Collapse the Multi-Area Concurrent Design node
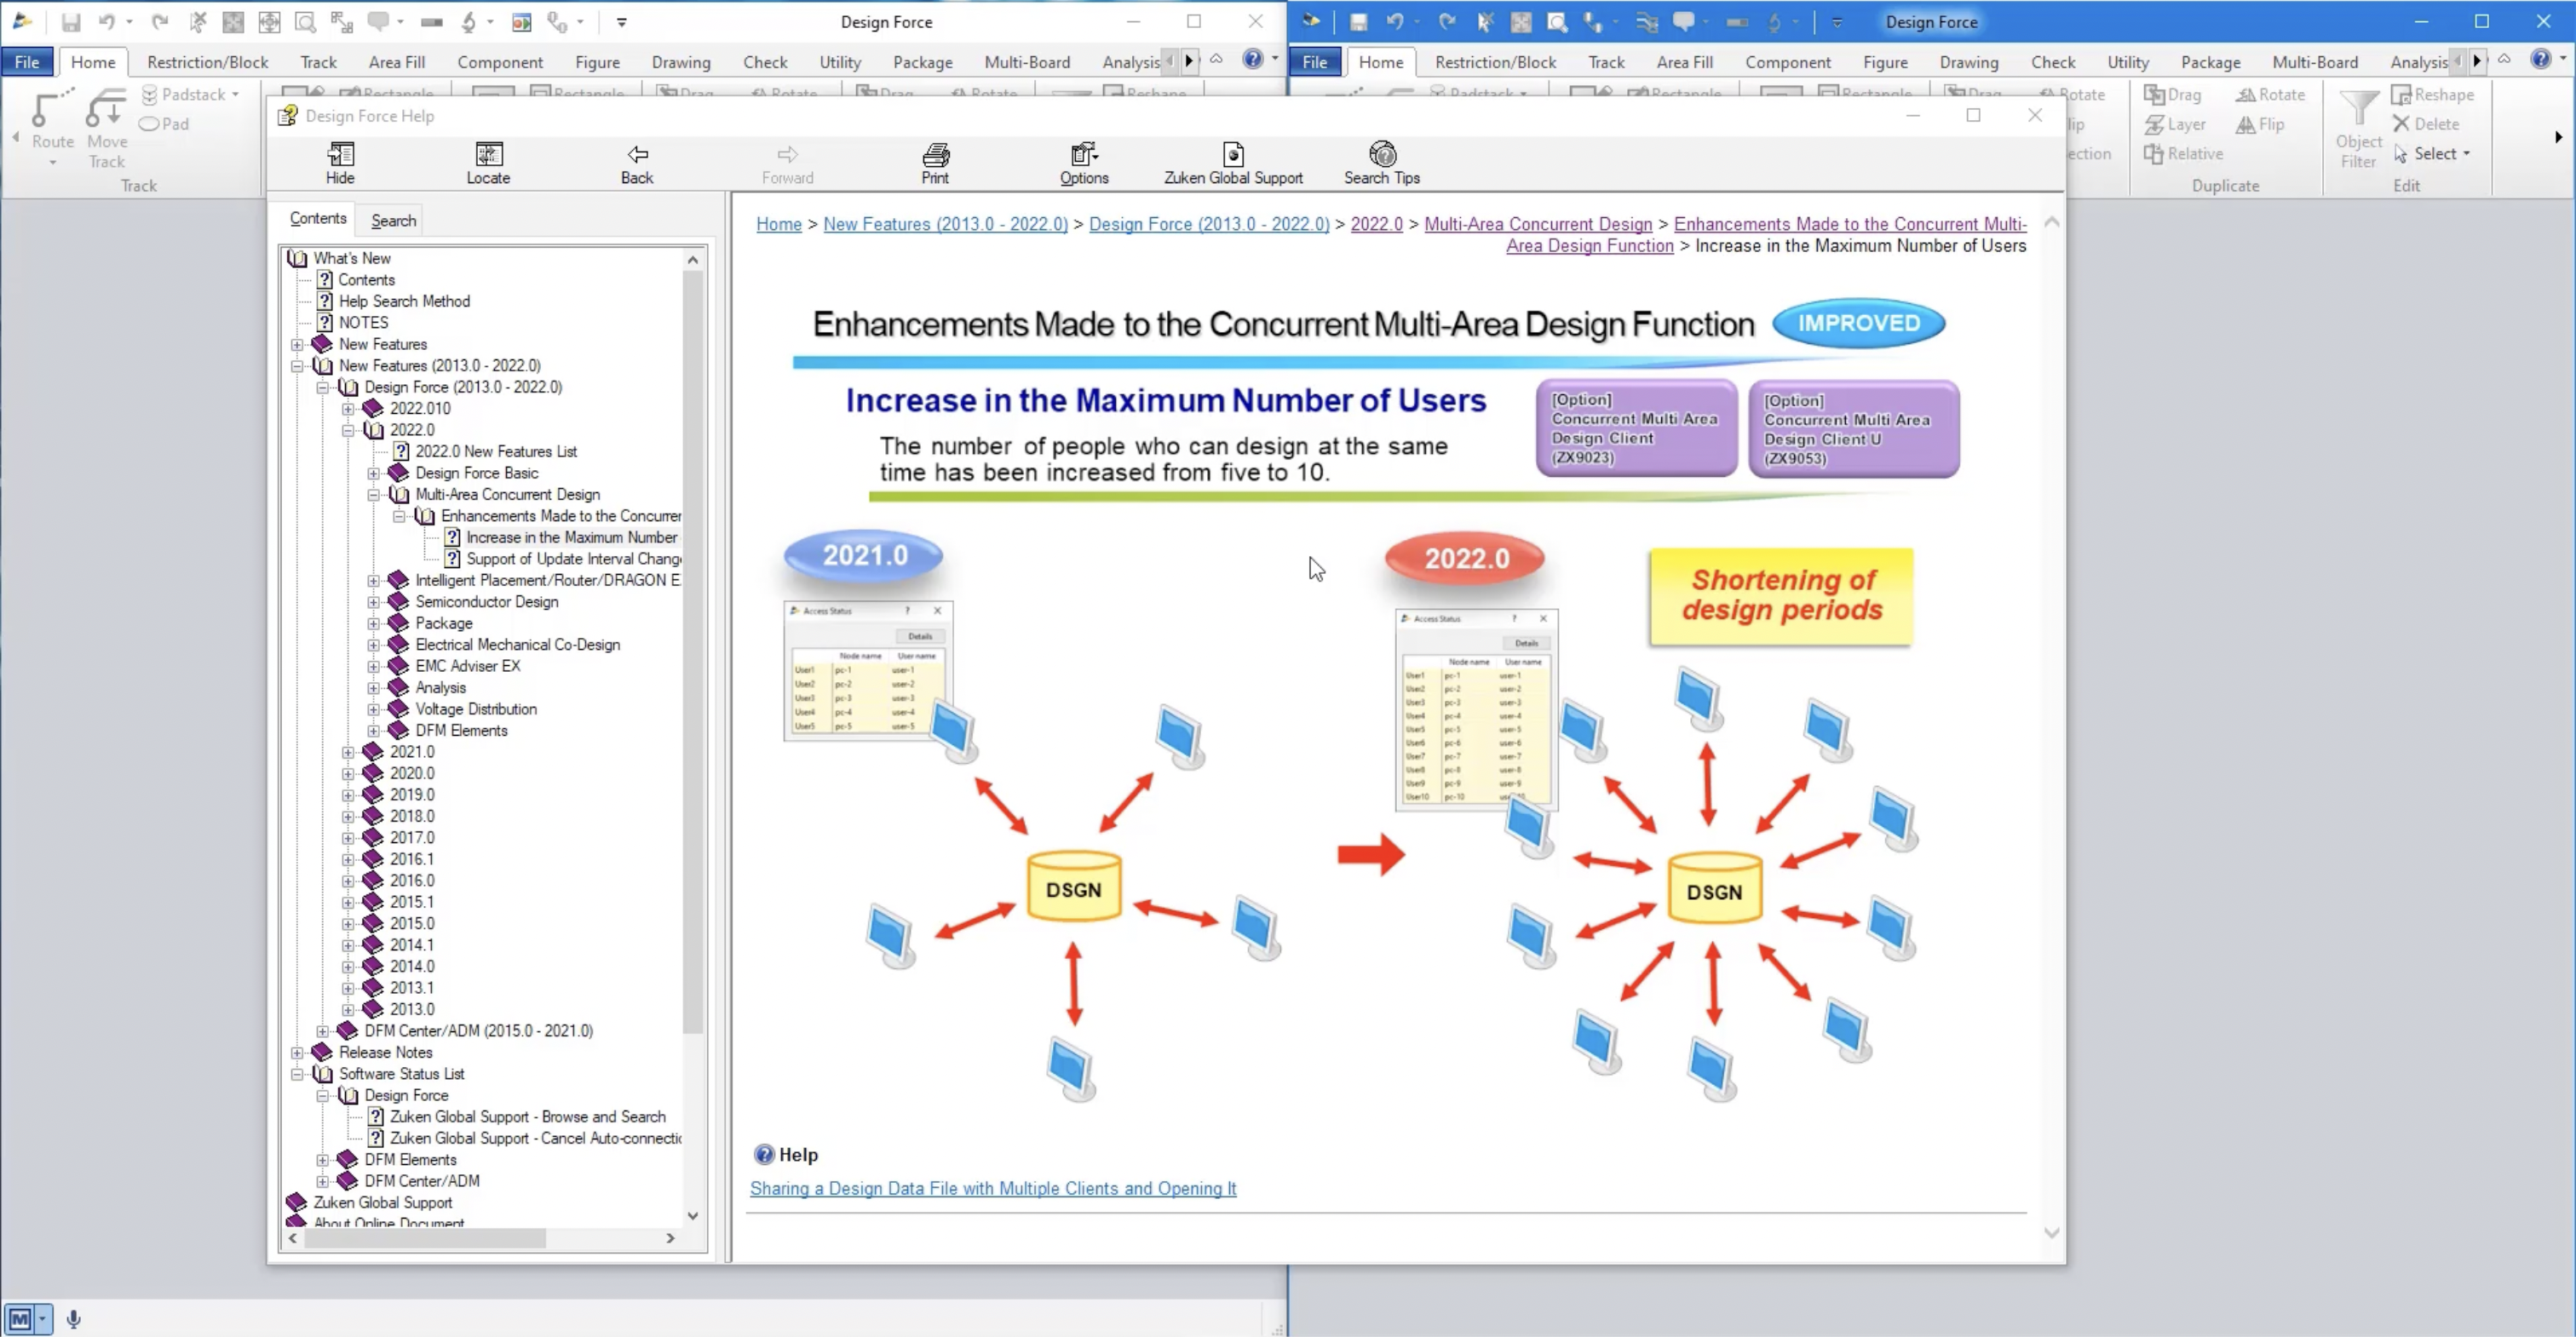The height and width of the screenshot is (1337, 2576). click(373, 495)
